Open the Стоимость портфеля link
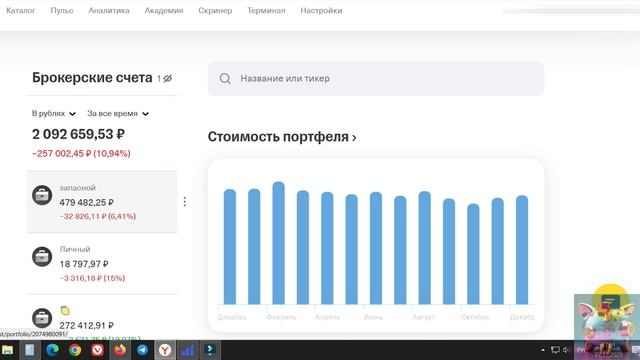This screenshot has height=360, width=640. (x=282, y=137)
